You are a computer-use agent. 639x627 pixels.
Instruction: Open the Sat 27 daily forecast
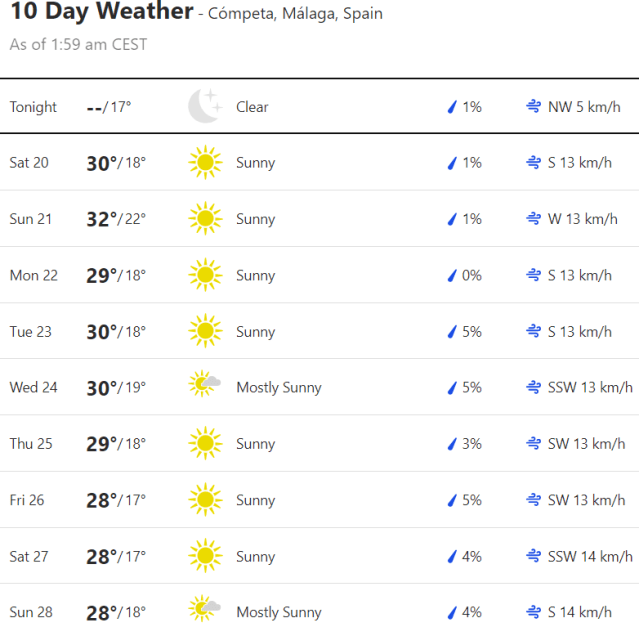(x=320, y=556)
